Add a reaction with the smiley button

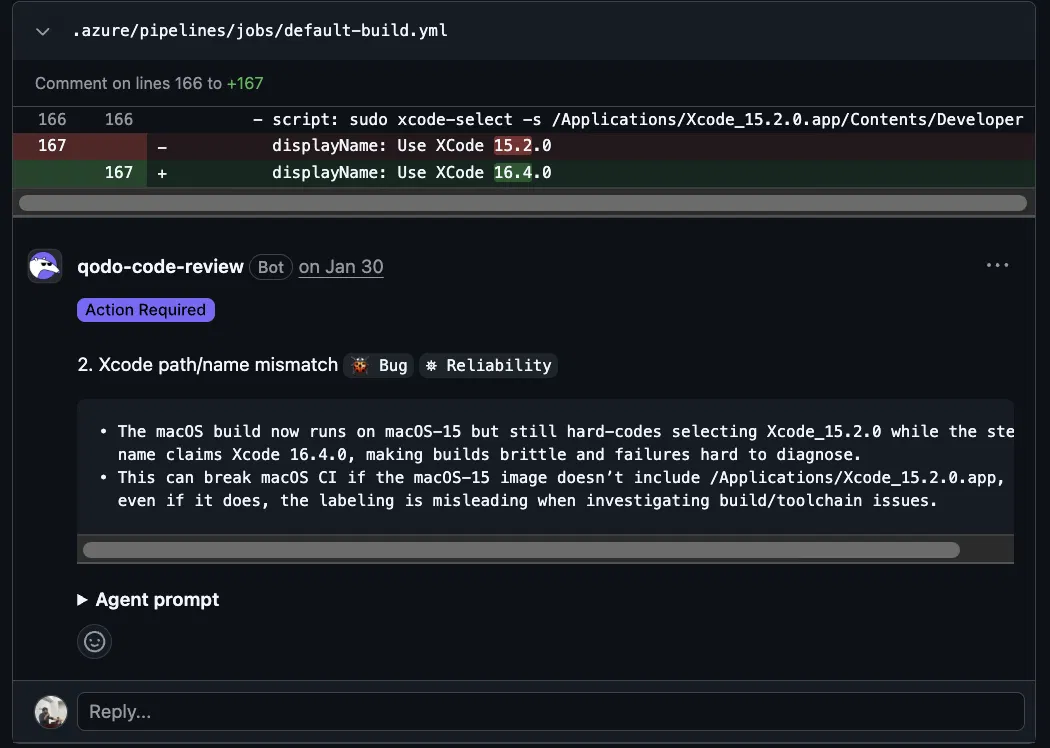(x=94, y=642)
